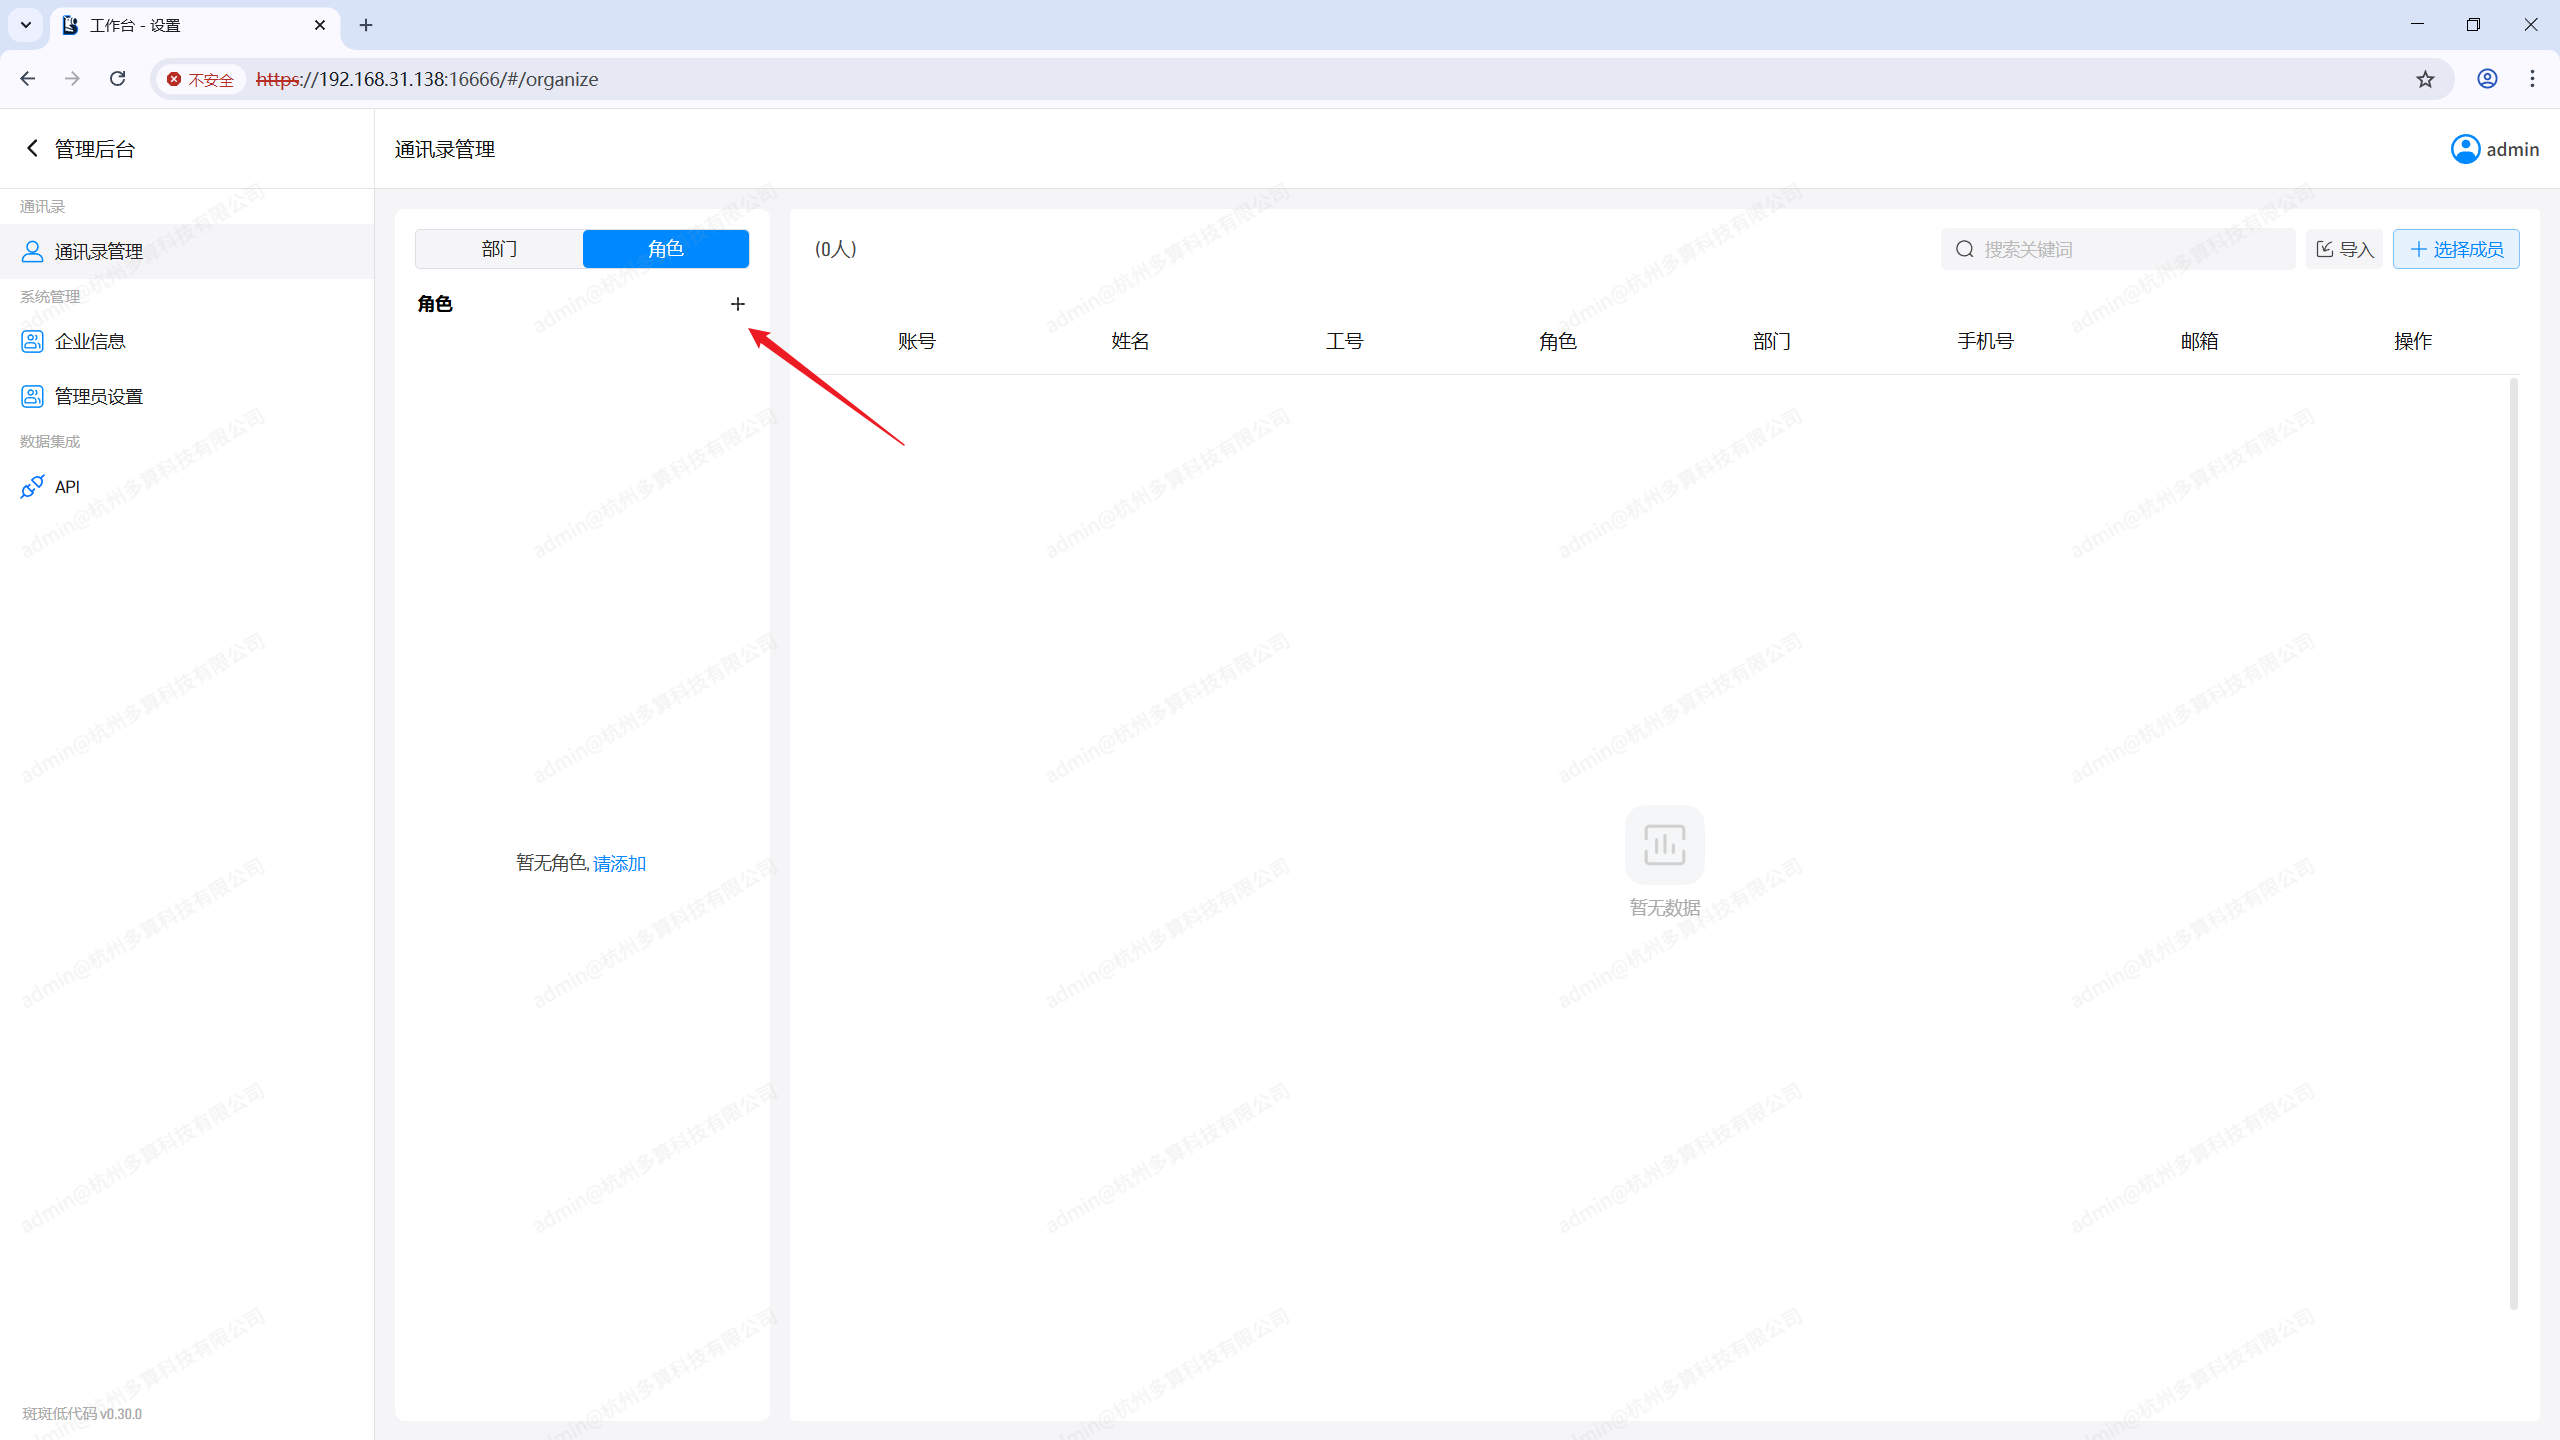The height and width of the screenshot is (1440, 2560).
Task: Click the 请添加 link
Action: 619,864
